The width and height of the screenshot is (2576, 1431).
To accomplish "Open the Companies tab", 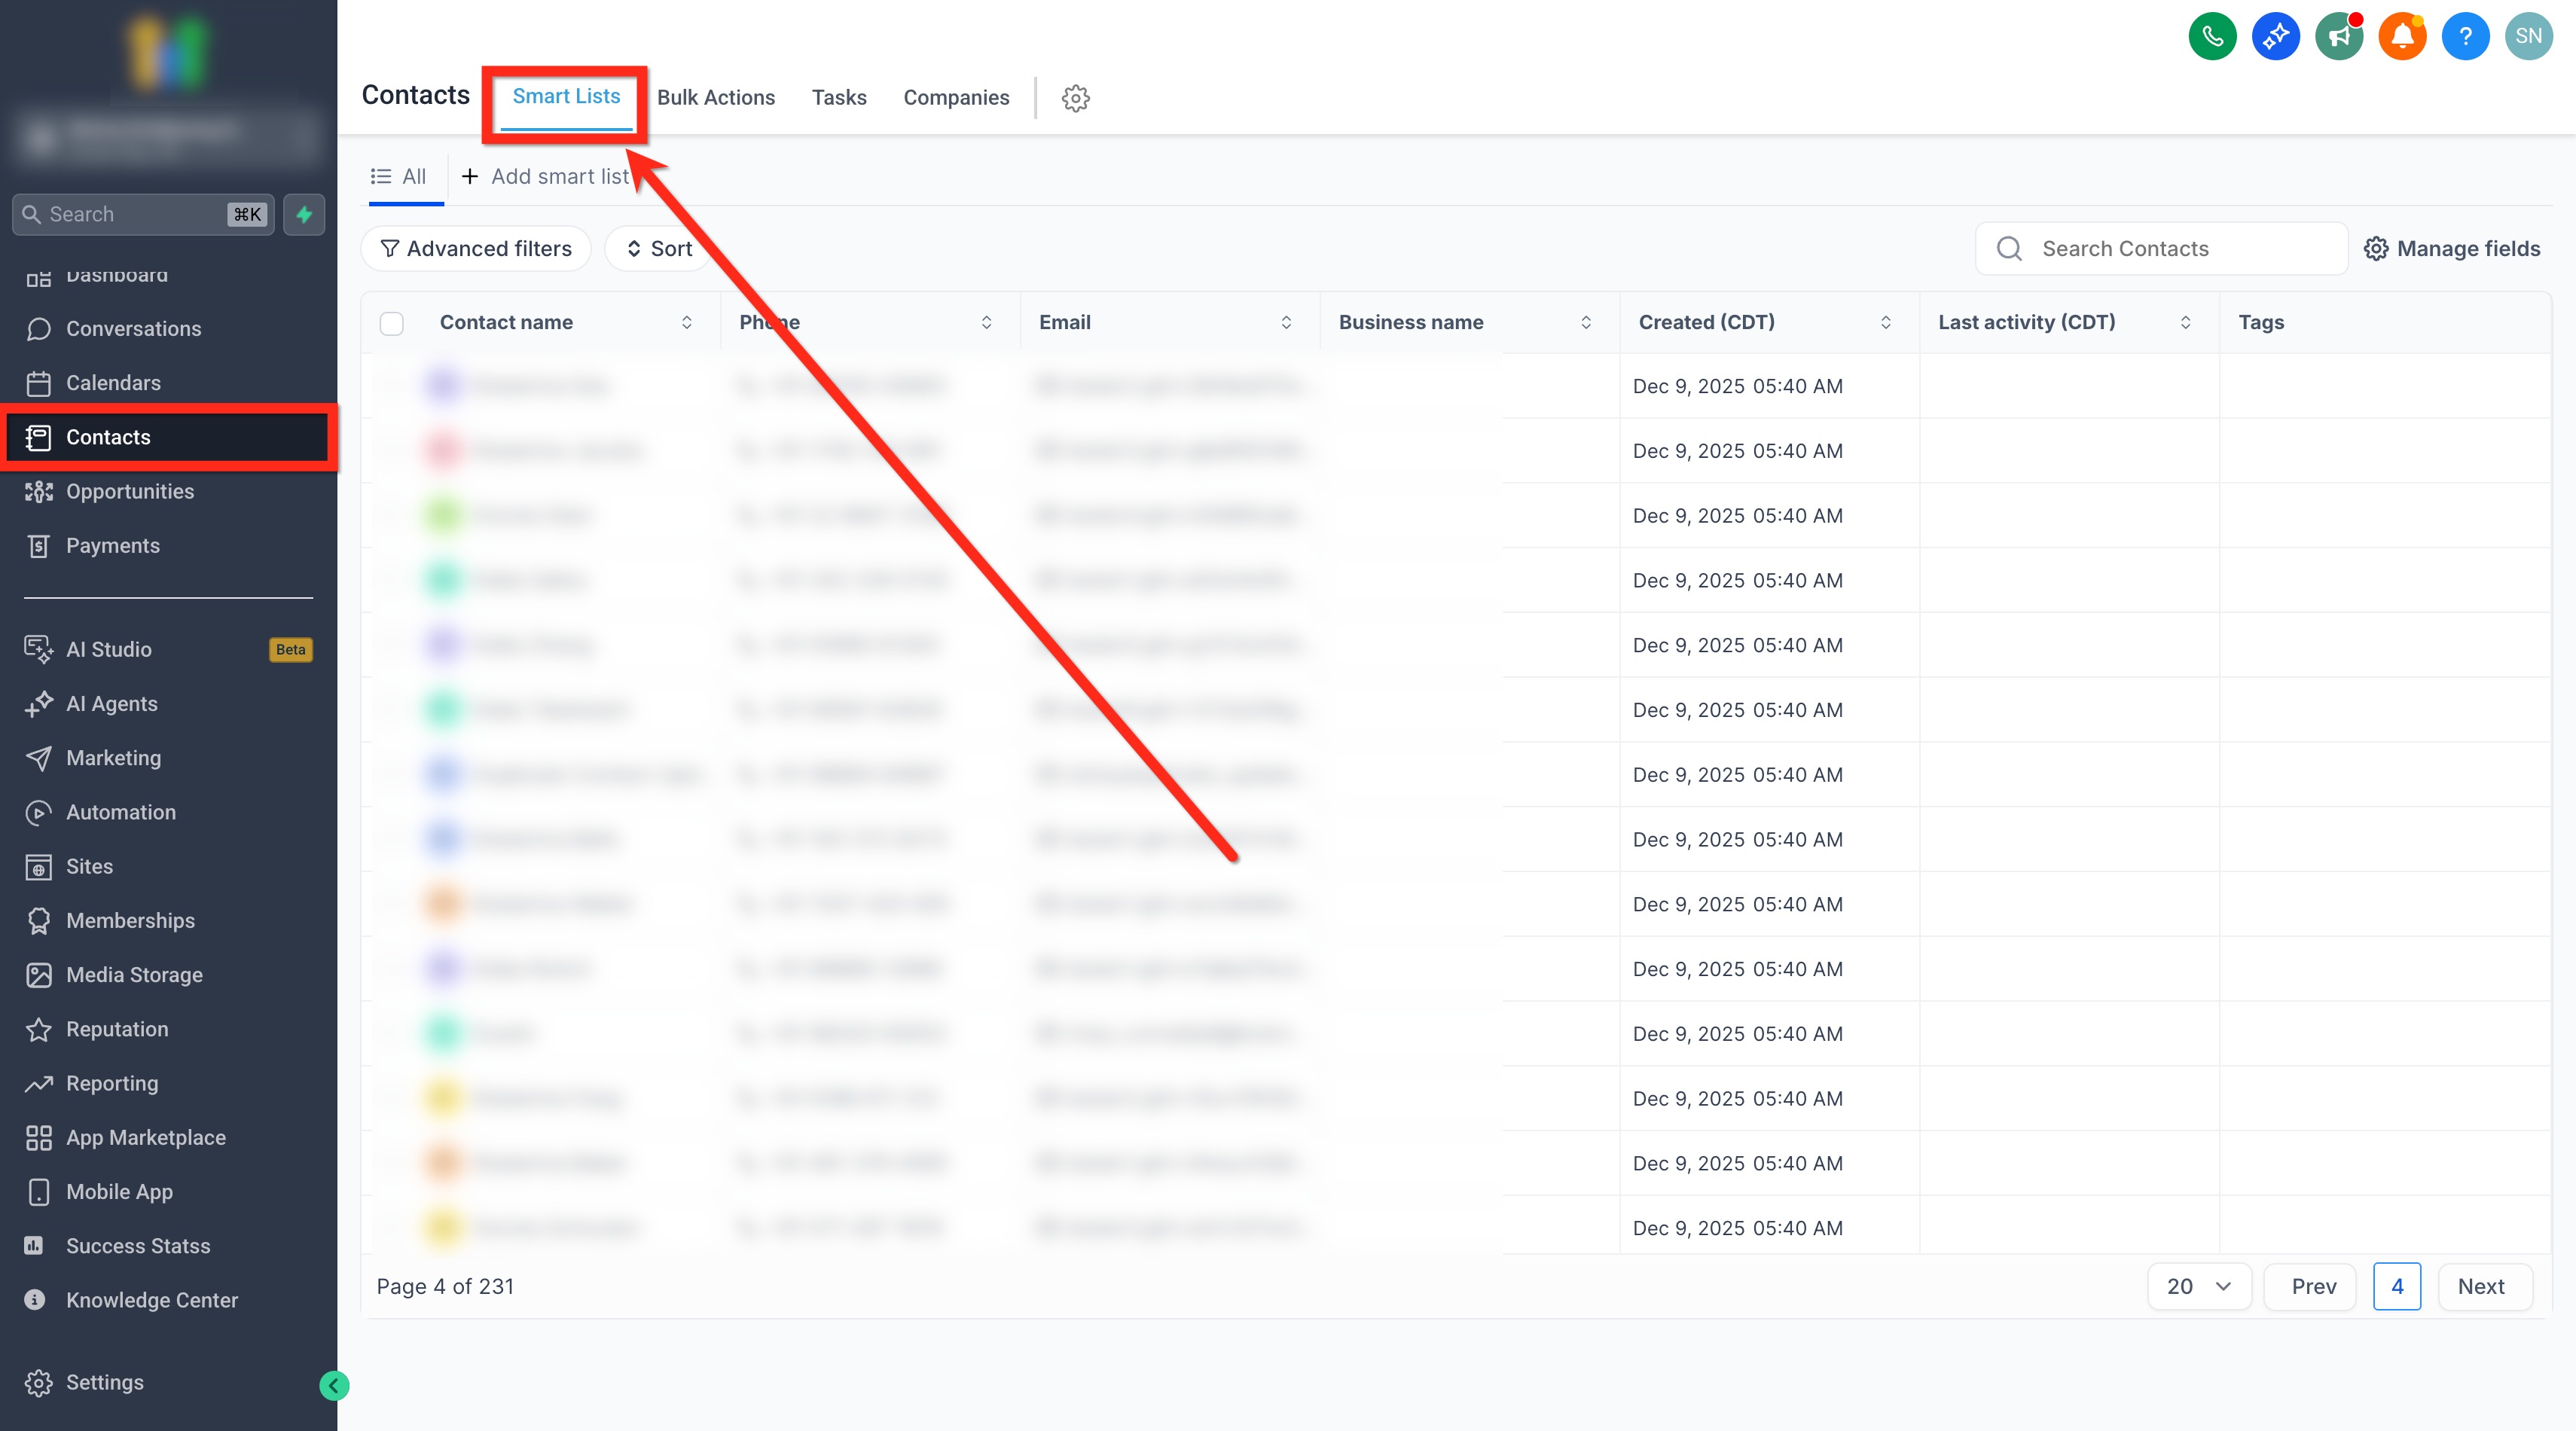I will click(955, 98).
